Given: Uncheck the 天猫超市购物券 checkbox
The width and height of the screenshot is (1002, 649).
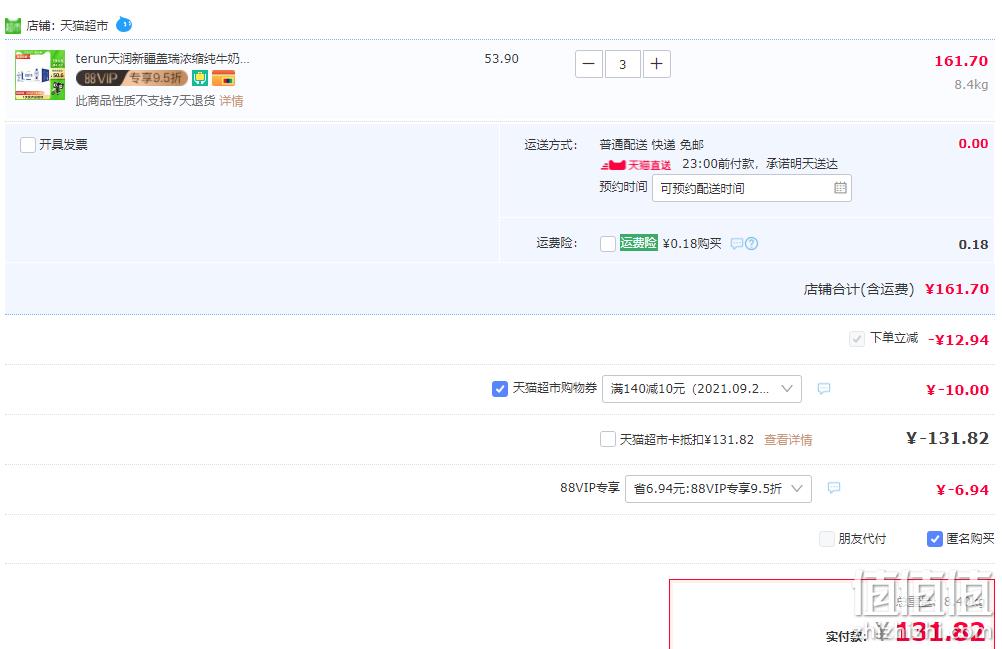Looking at the screenshot, I should tap(500, 388).
